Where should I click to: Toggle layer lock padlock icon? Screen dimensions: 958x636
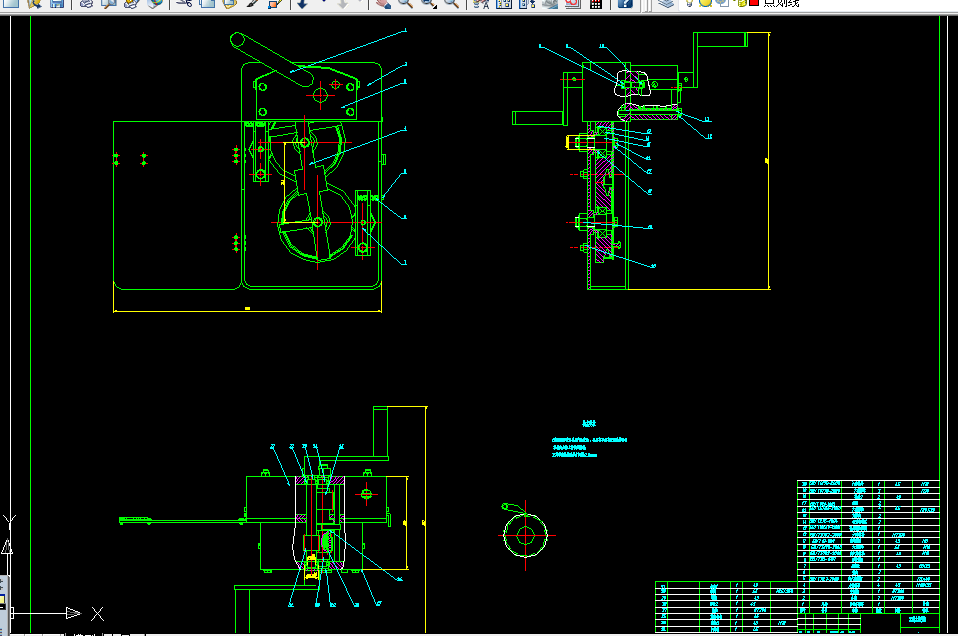click(x=741, y=2)
